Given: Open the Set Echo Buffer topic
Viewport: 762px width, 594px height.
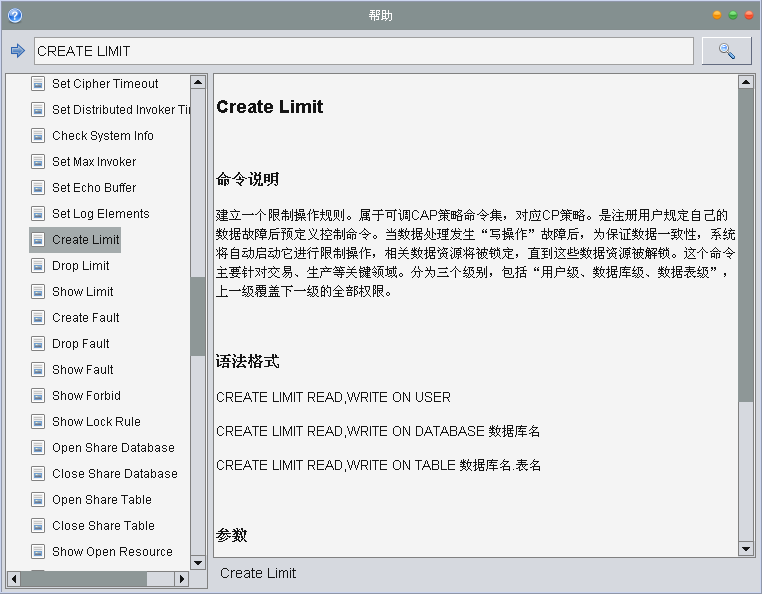Looking at the screenshot, I should pyautogui.click(x=94, y=188).
